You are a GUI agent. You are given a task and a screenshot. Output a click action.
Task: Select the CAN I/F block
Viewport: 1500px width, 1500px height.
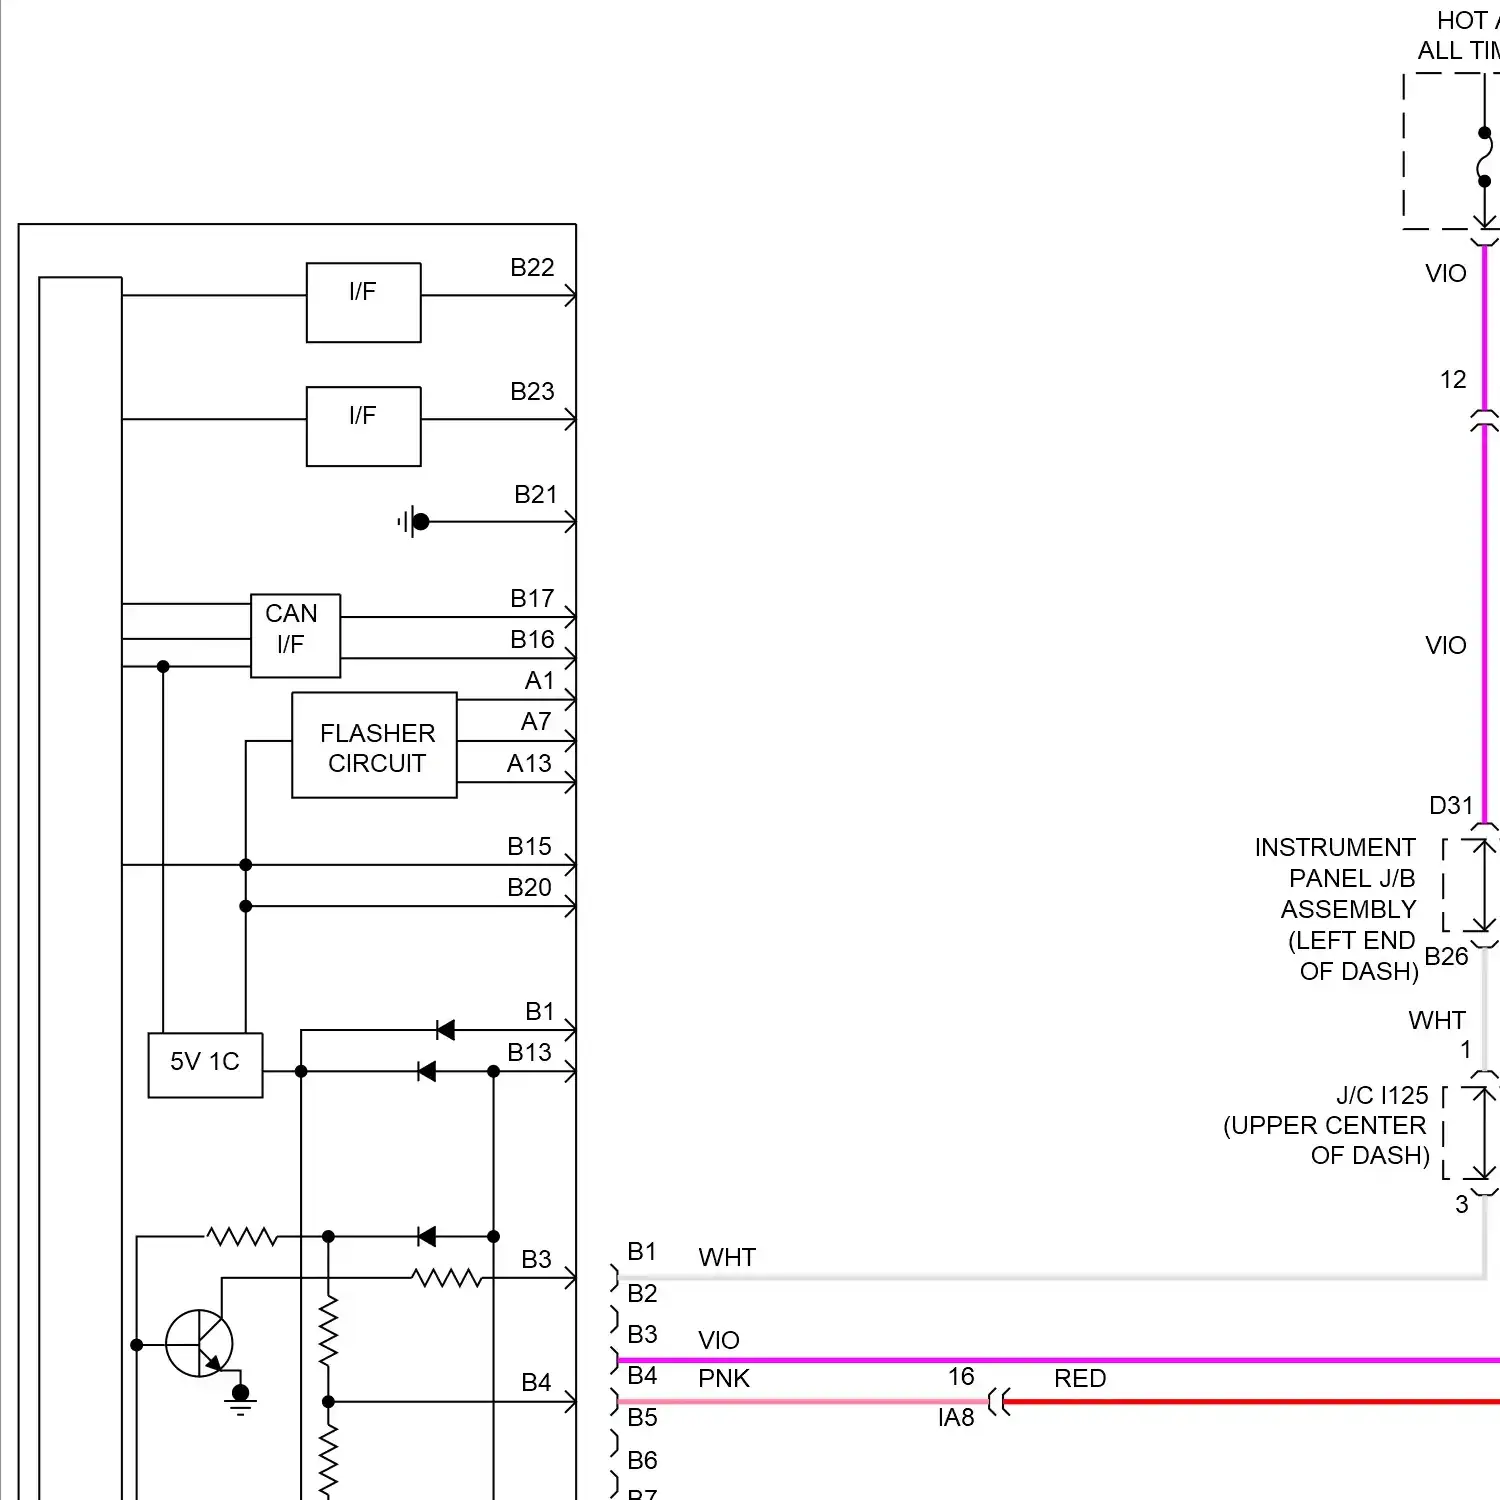click(x=295, y=636)
